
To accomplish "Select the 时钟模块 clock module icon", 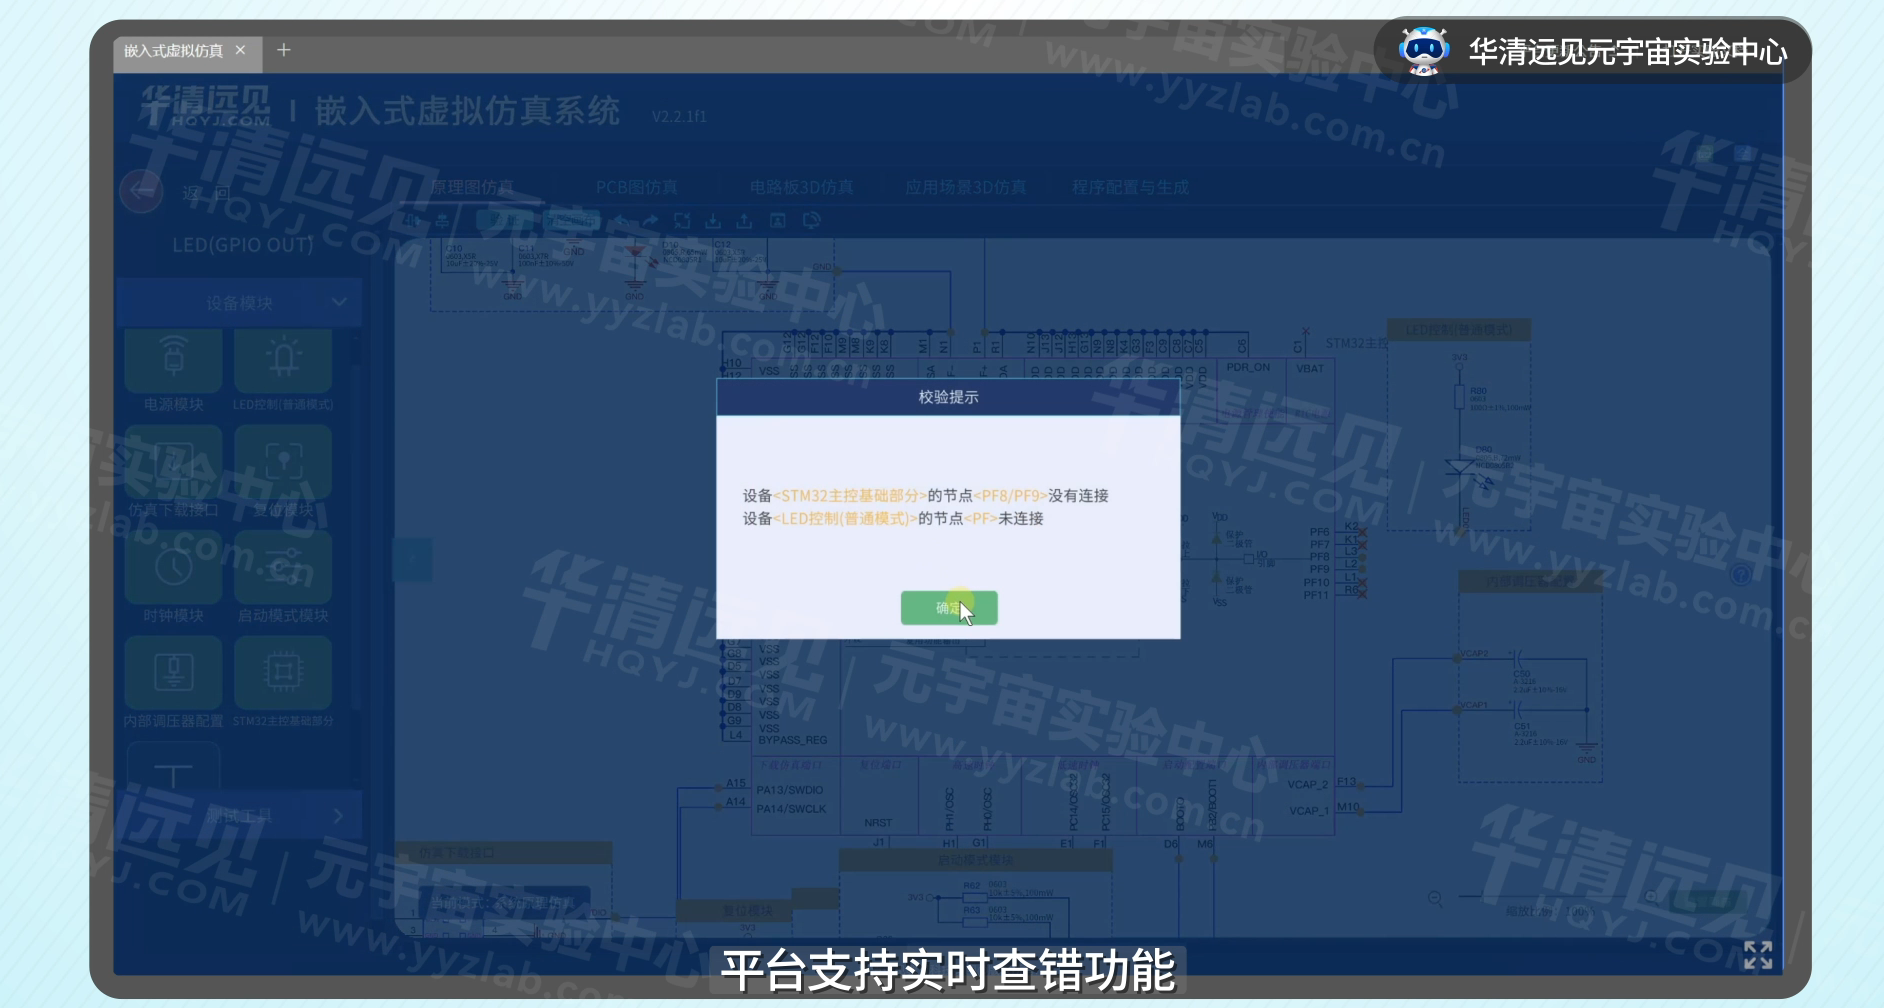I will coord(174,567).
